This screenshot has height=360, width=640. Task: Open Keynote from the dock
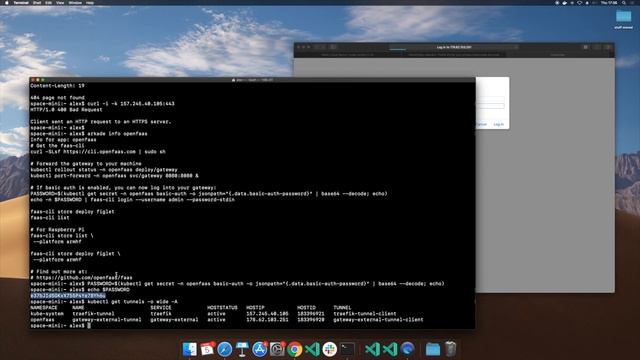242,349
